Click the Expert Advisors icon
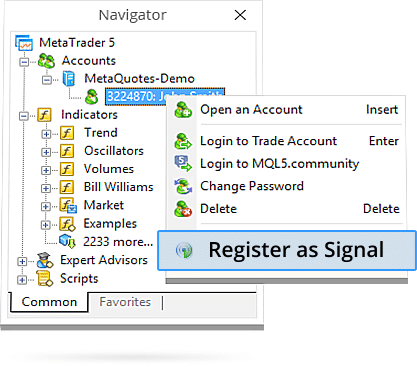This screenshot has height=367, width=417. [45, 260]
